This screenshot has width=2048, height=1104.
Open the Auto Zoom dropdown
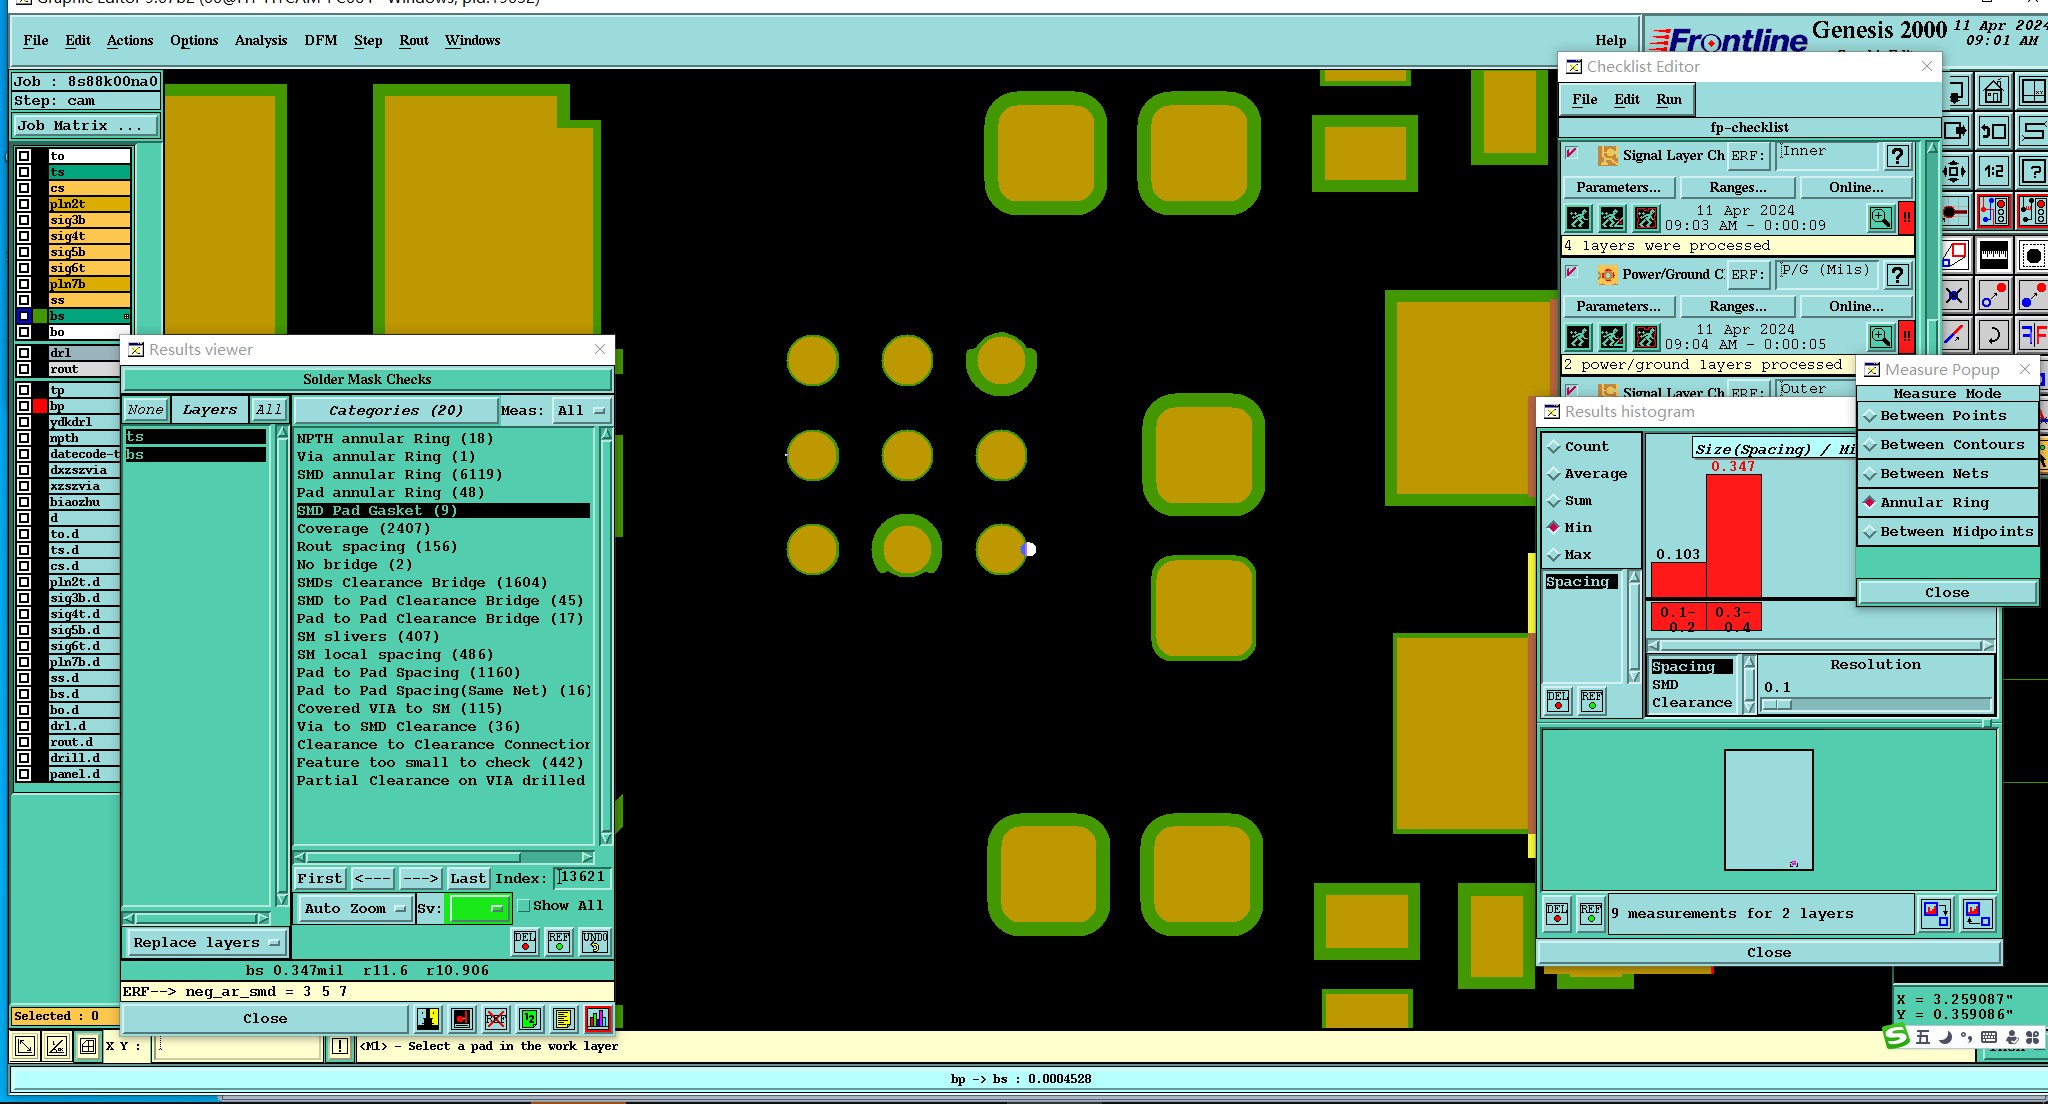(x=354, y=908)
